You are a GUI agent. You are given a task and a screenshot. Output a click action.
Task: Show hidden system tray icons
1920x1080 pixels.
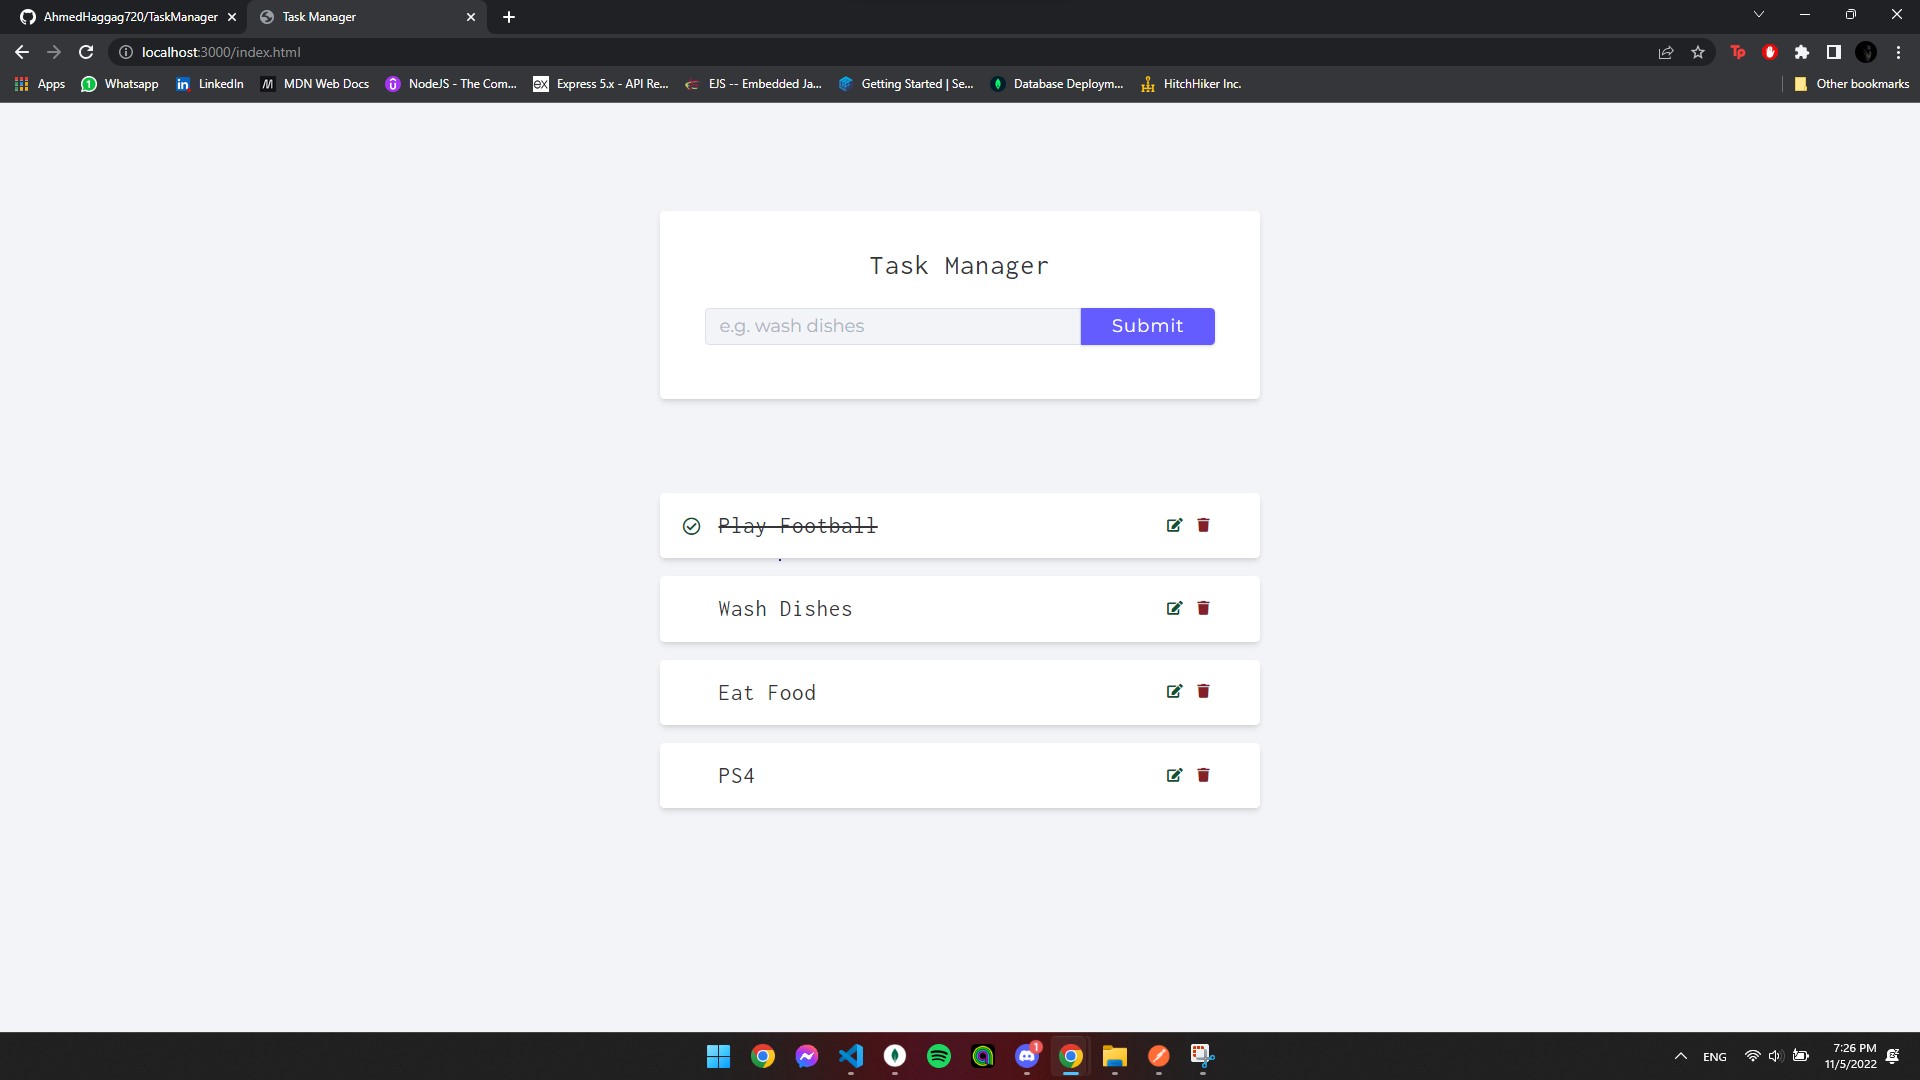pos(1681,1056)
